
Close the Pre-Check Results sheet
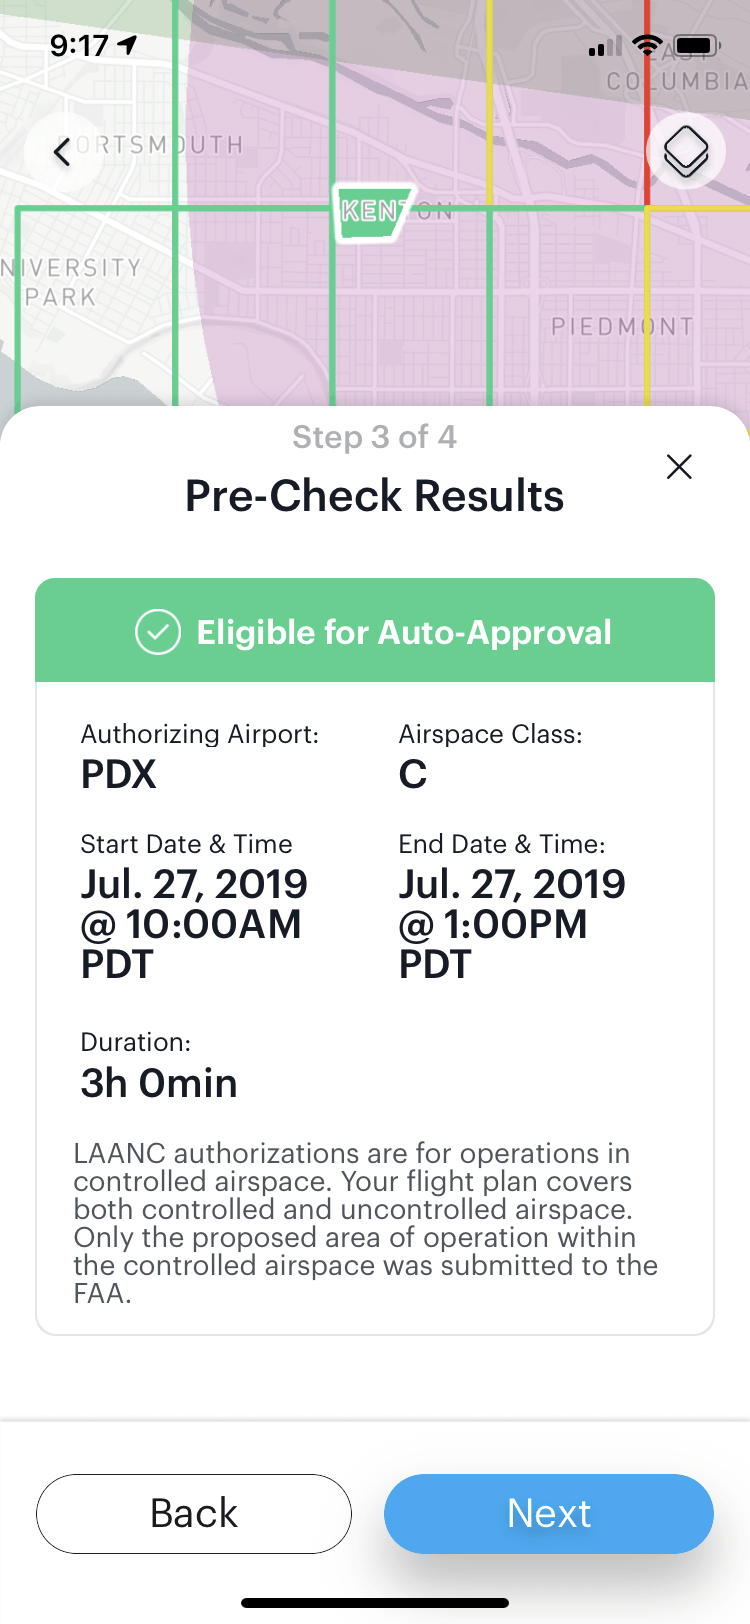click(679, 467)
